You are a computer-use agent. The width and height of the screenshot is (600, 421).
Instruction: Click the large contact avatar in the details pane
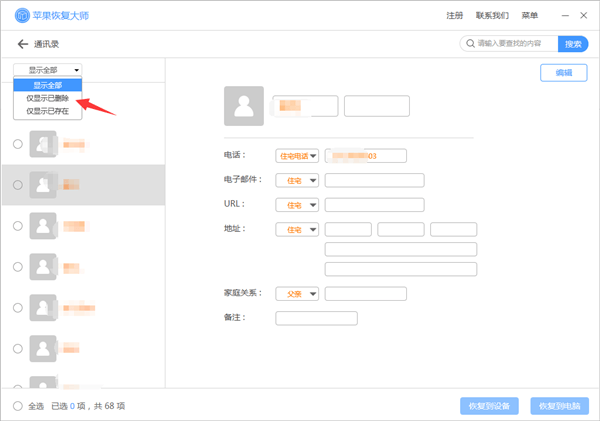click(244, 106)
